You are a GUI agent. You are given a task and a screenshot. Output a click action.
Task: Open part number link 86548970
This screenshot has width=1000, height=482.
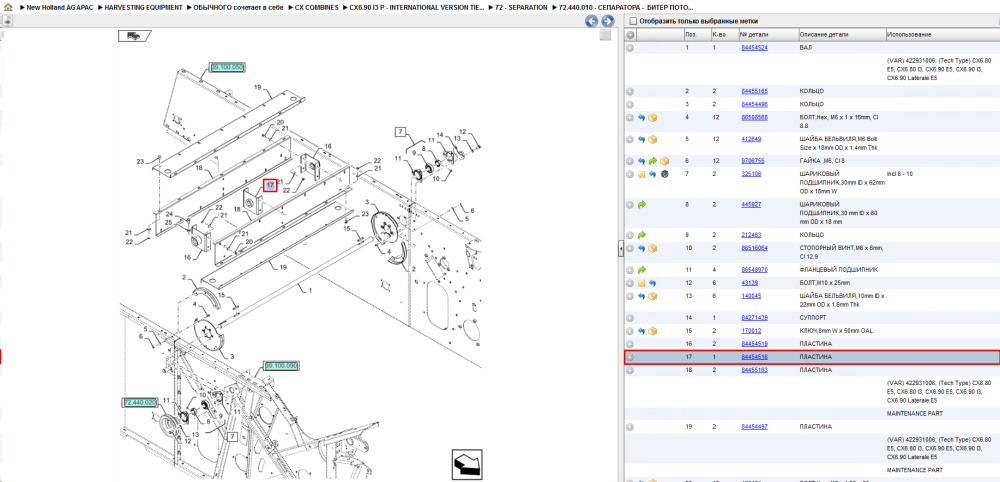[x=754, y=270]
